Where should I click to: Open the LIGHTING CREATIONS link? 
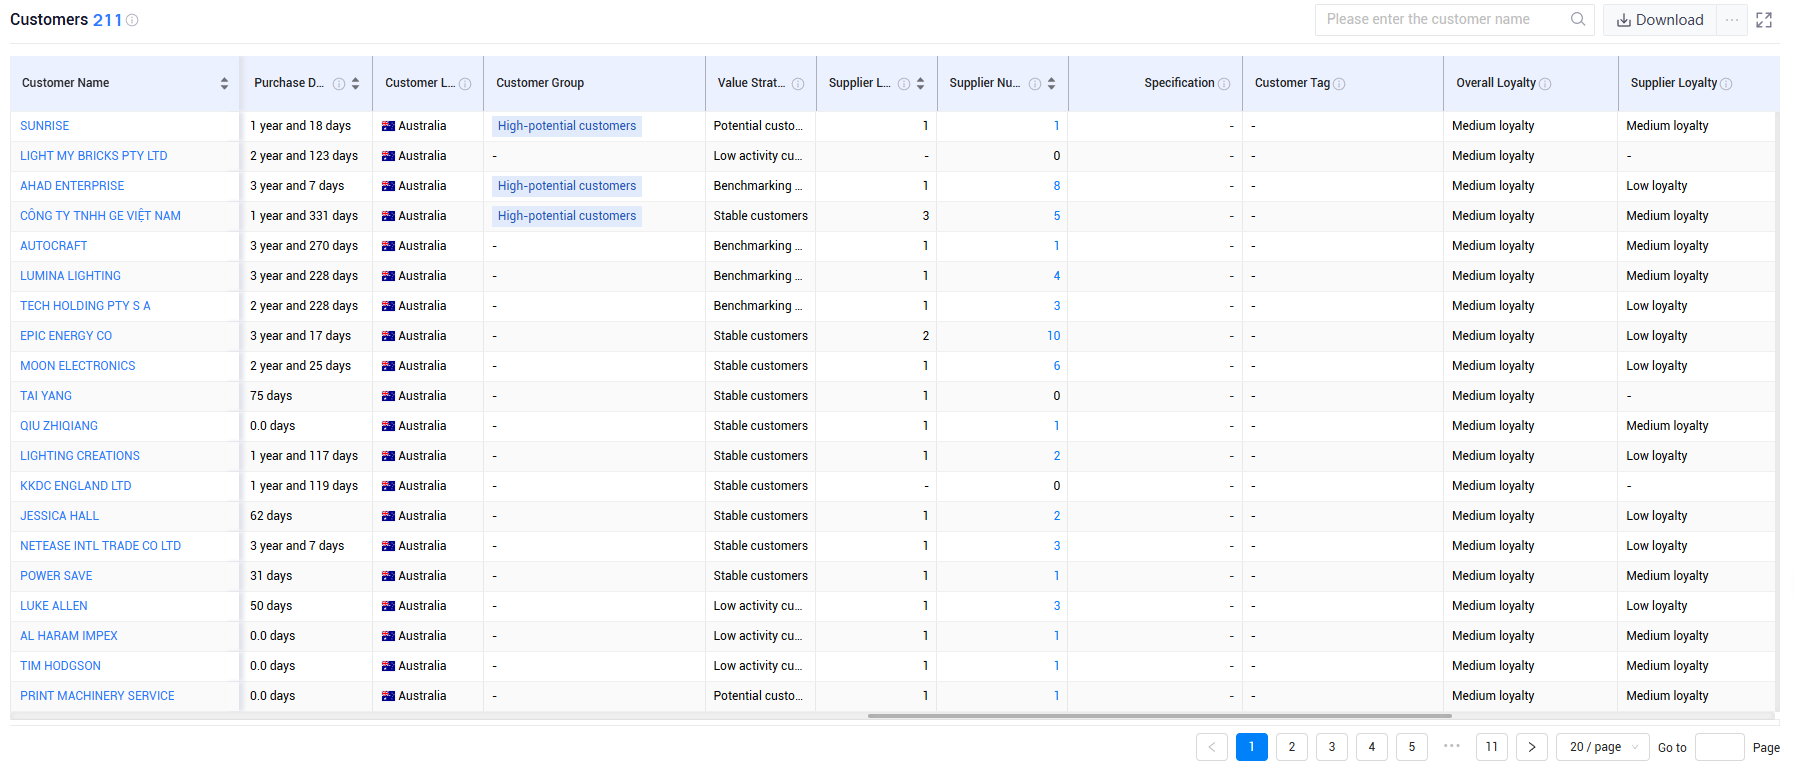click(x=80, y=456)
